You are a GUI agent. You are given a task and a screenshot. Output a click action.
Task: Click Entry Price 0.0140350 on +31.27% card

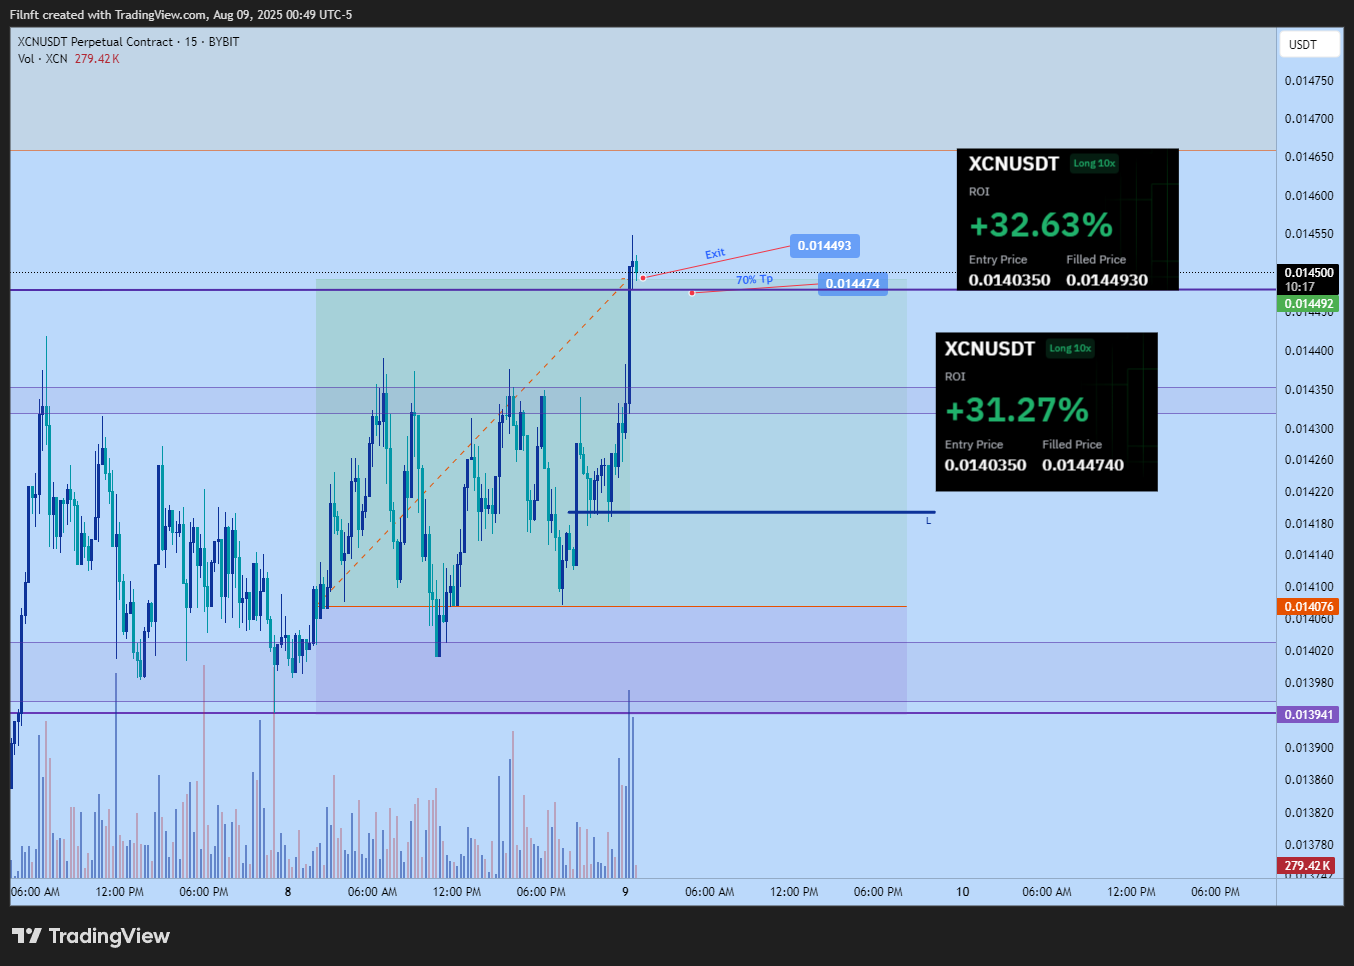[x=985, y=465]
